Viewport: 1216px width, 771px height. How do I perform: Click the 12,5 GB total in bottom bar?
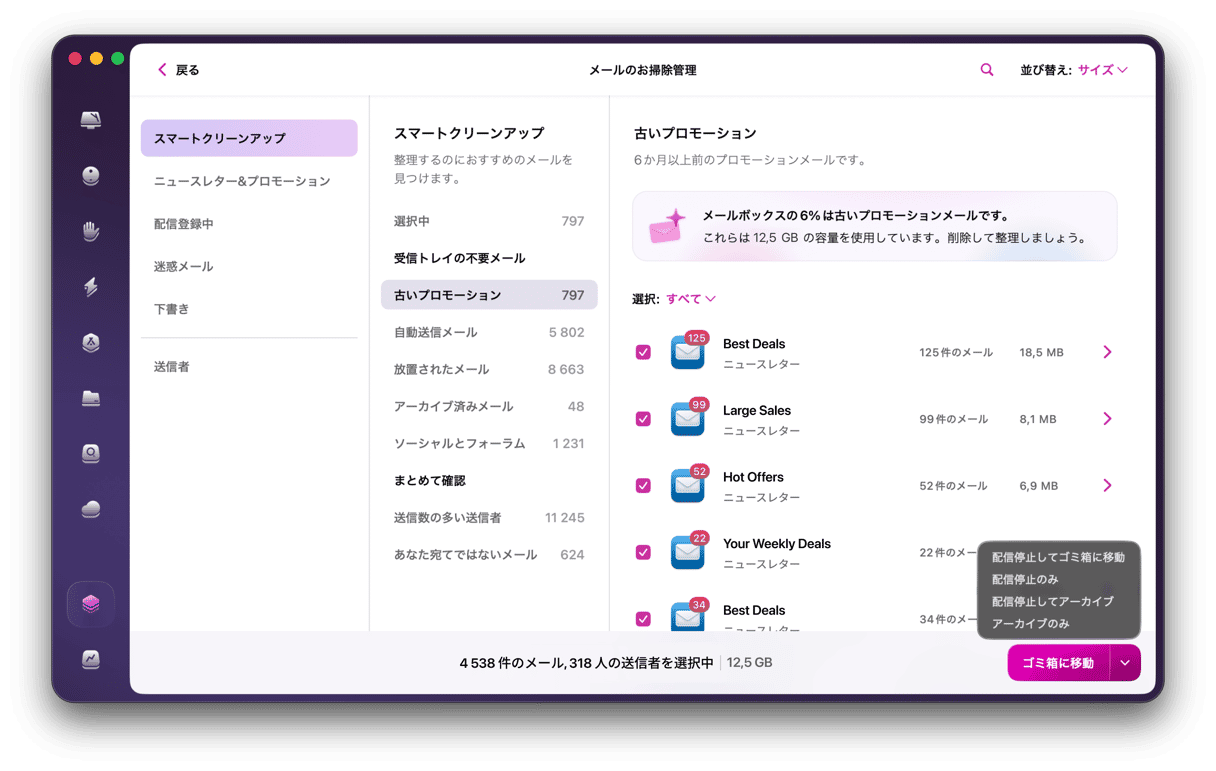tap(749, 663)
